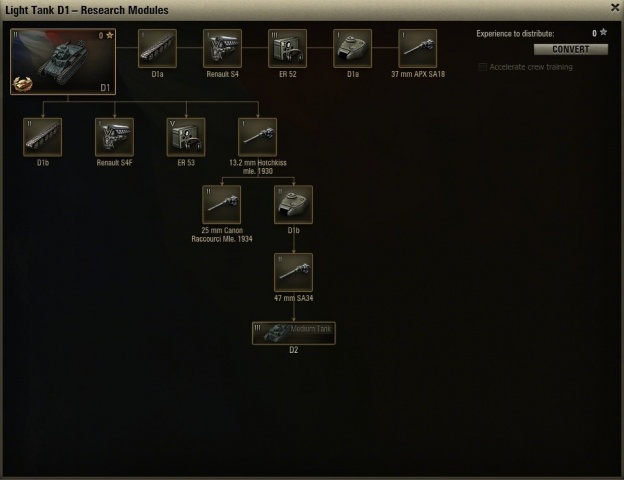Click the 'Experience to distribute:' label

(515, 34)
